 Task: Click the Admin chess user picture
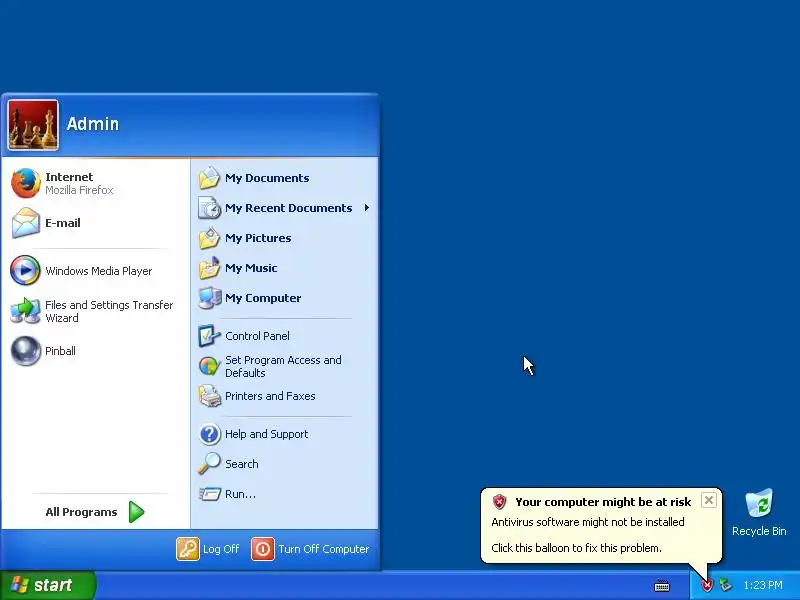click(33, 125)
